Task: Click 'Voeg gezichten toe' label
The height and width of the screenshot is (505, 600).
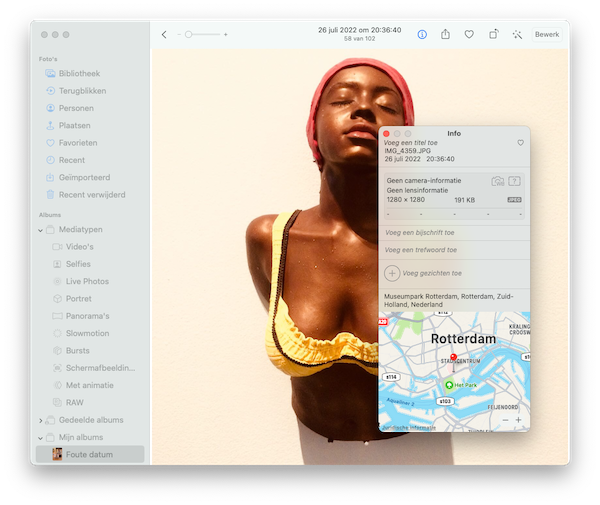Action: (432, 274)
